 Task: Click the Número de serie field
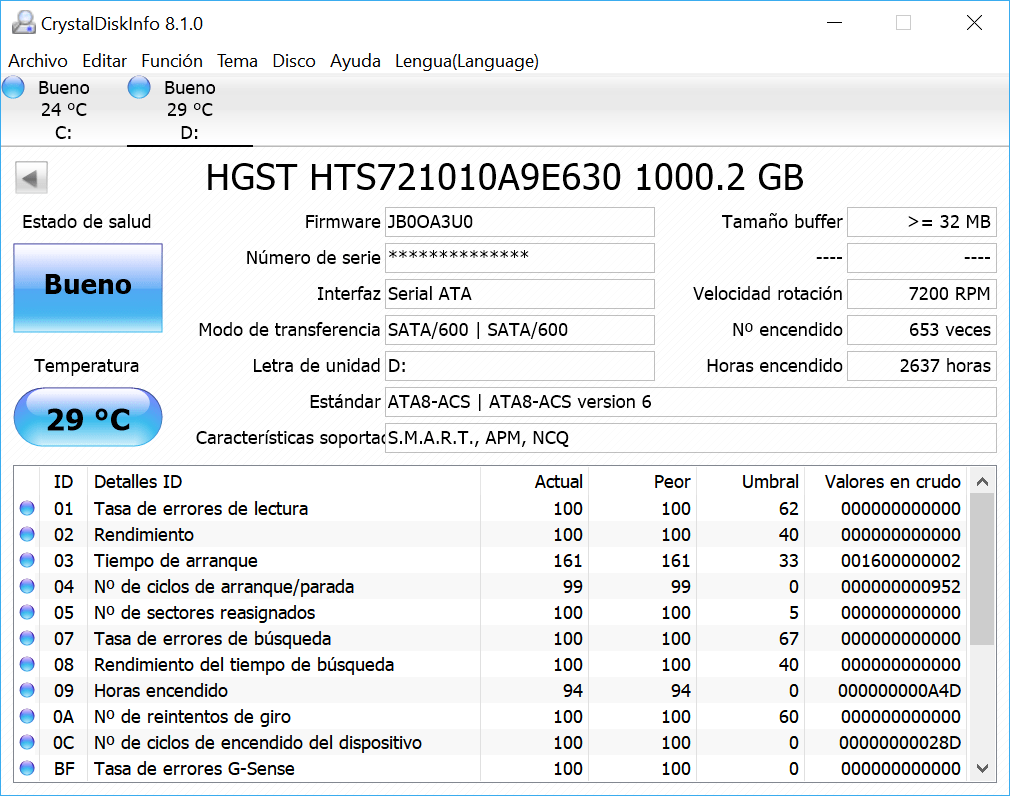coord(520,258)
